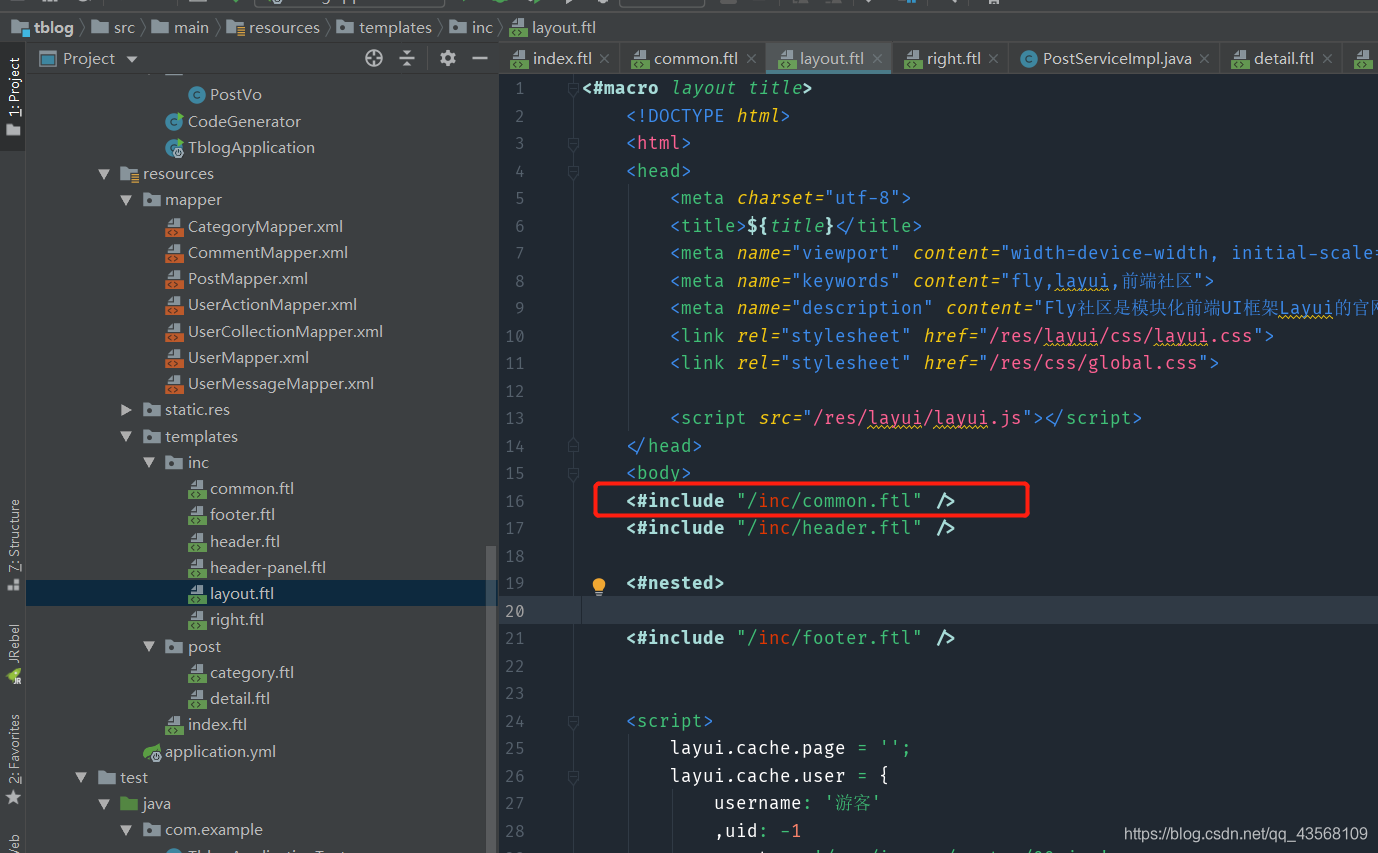Select right.ftl in the inc folder

pyautogui.click(x=237, y=620)
